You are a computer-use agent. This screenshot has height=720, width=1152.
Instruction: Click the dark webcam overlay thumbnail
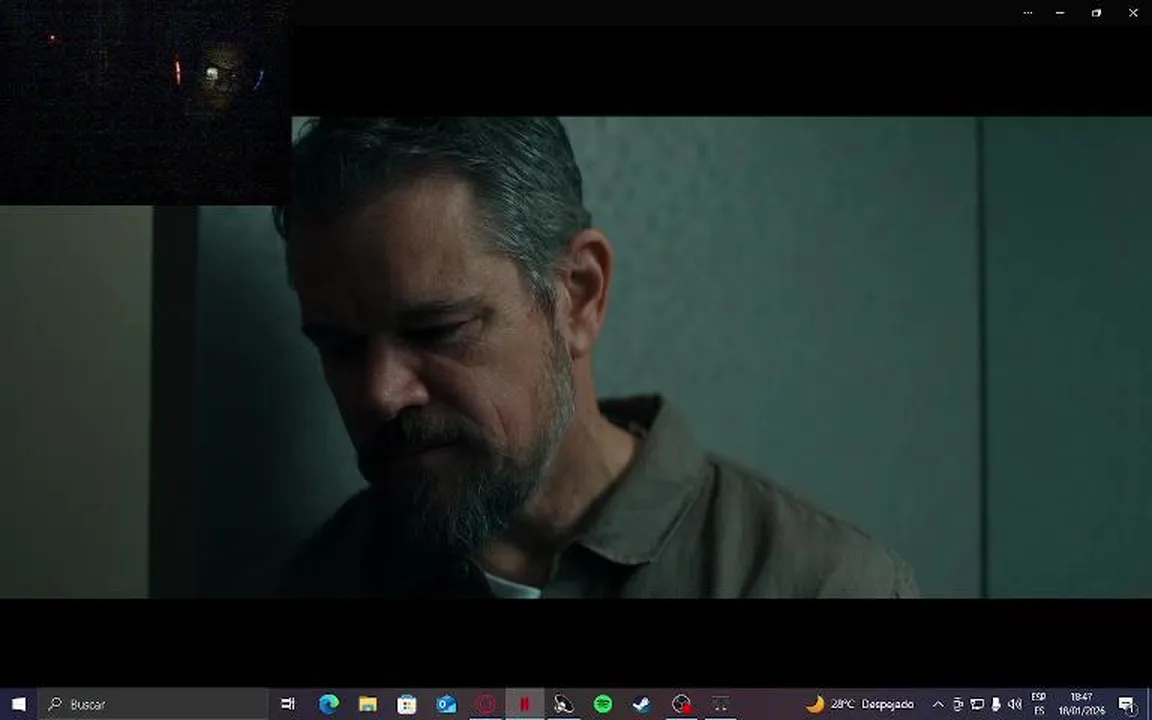[145, 103]
